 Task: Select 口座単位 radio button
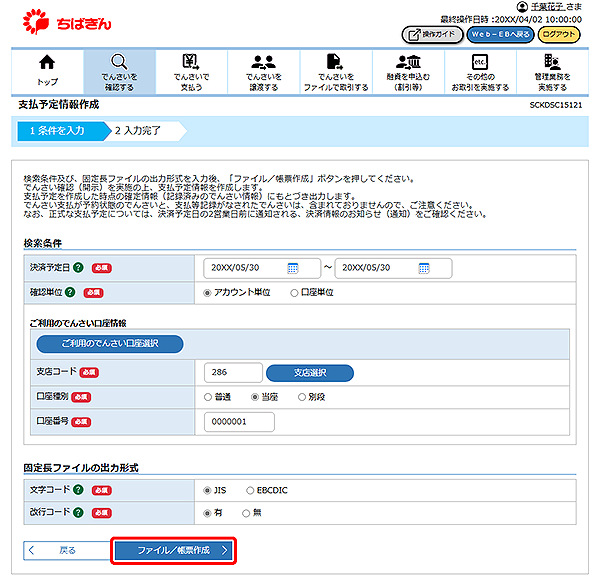[294, 293]
